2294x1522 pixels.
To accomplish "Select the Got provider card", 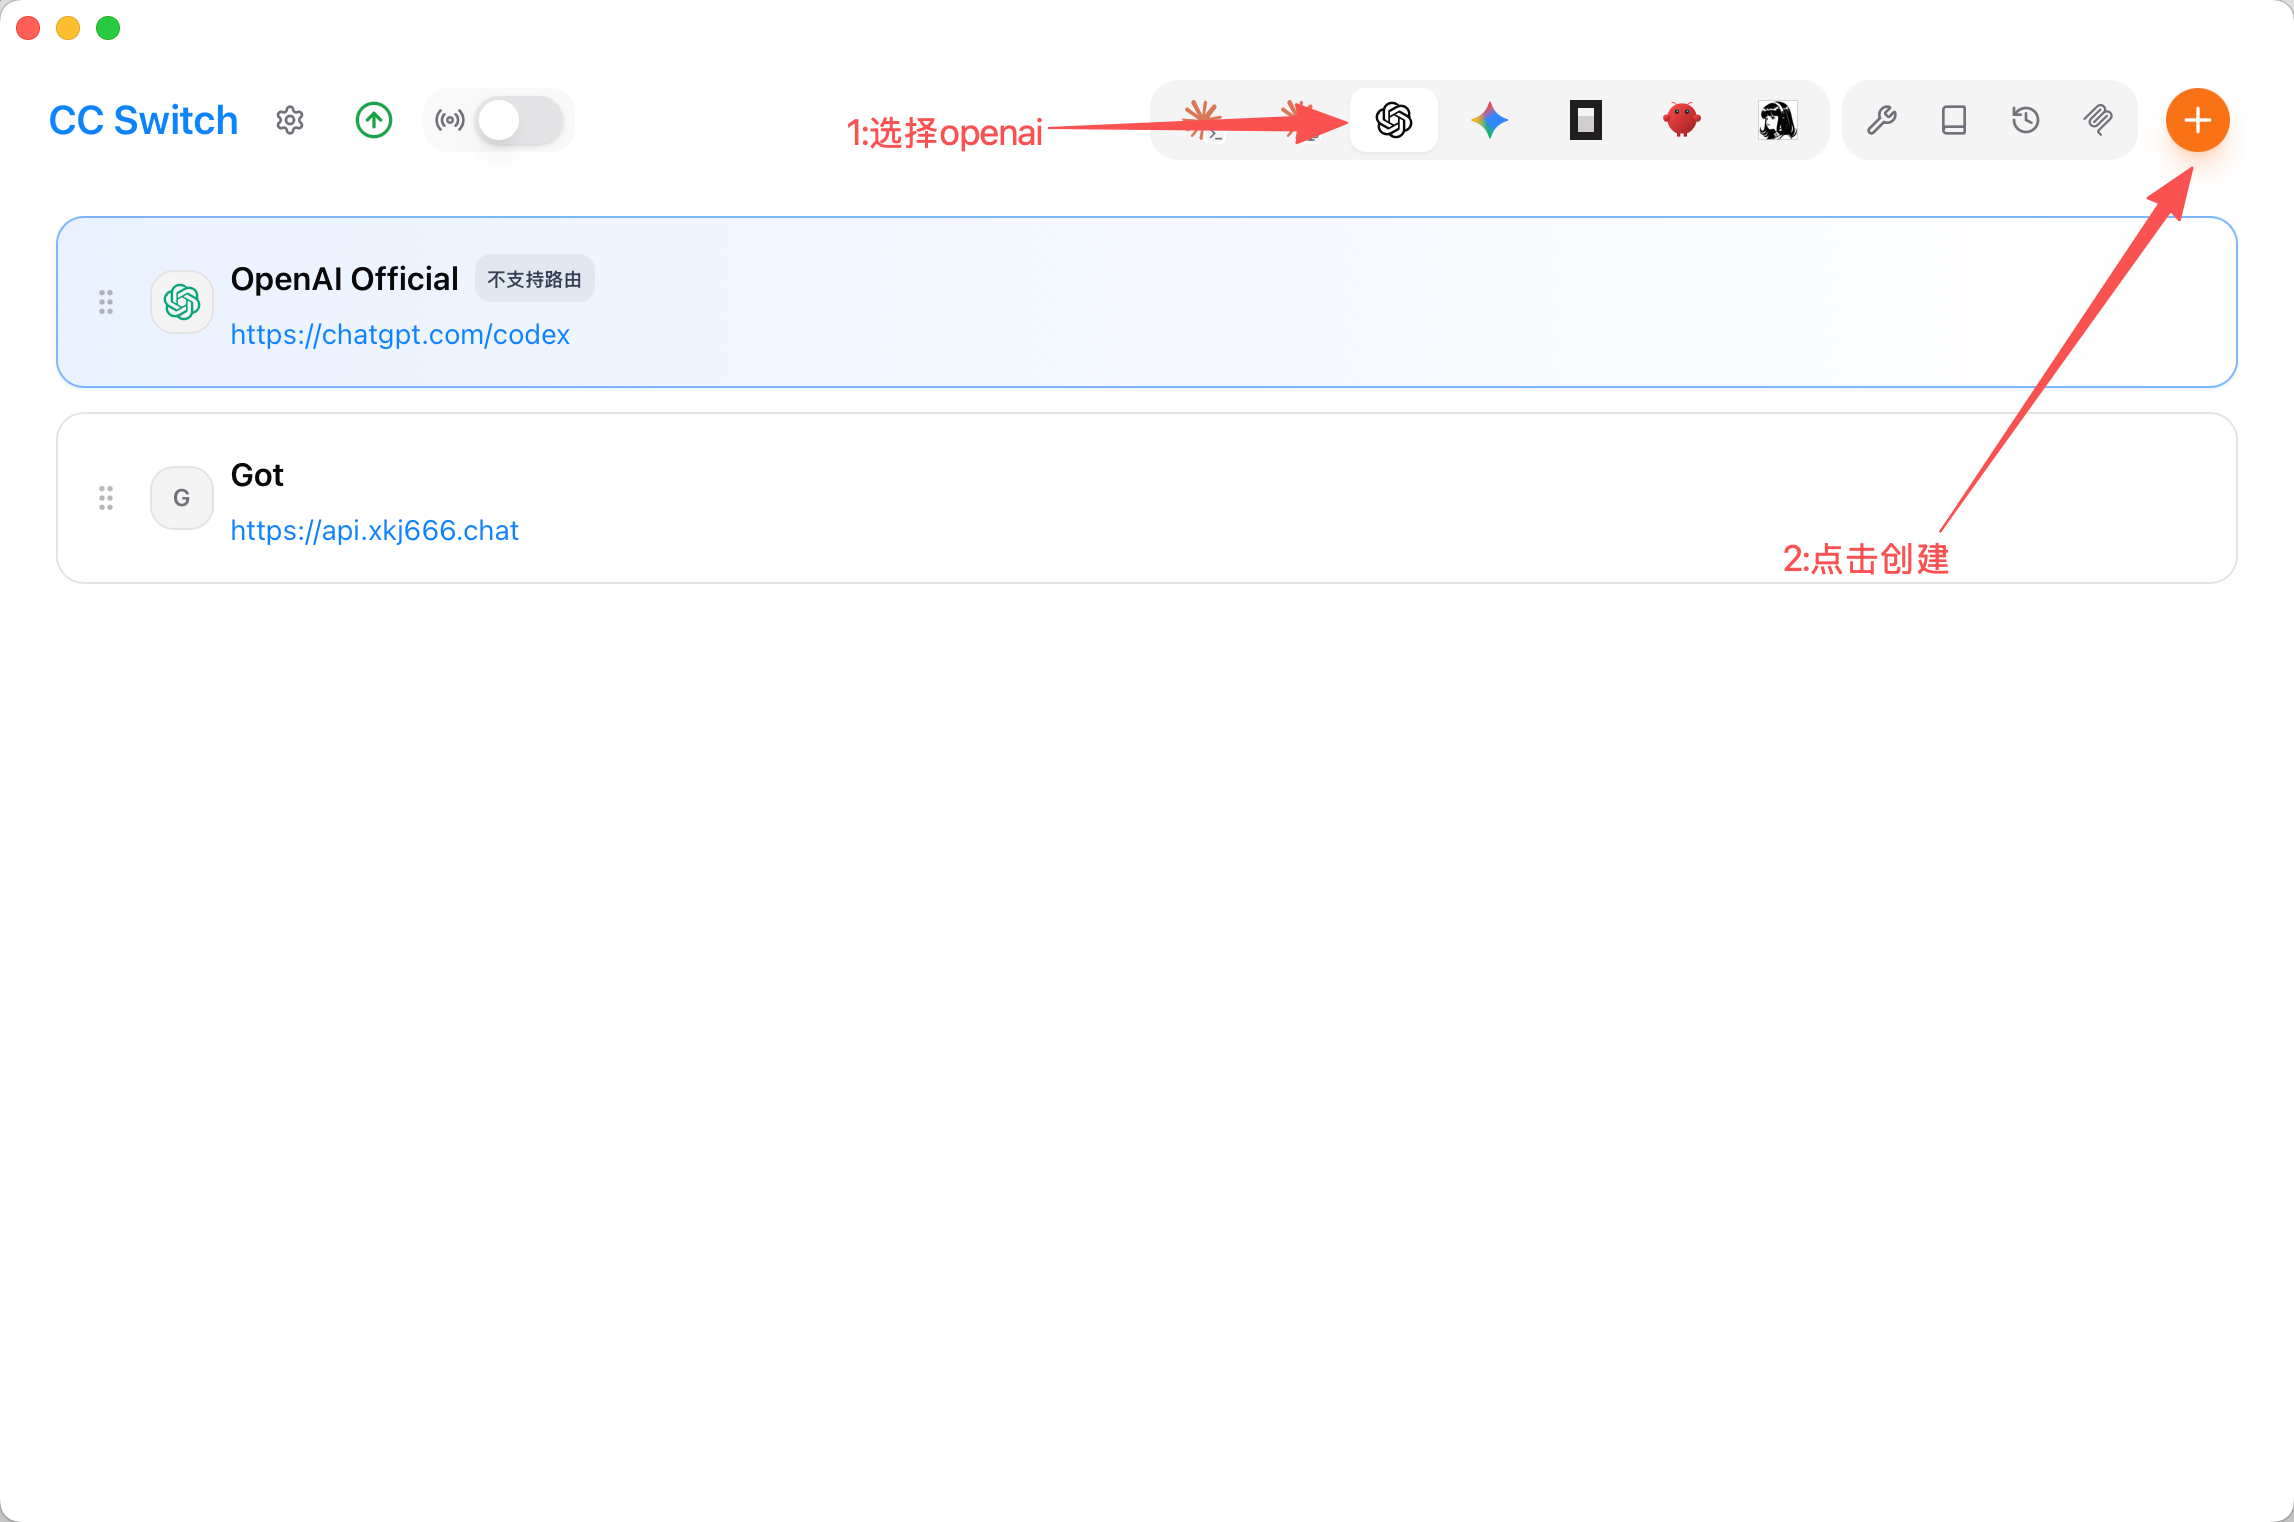I will pyautogui.click(x=1147, y=498).
